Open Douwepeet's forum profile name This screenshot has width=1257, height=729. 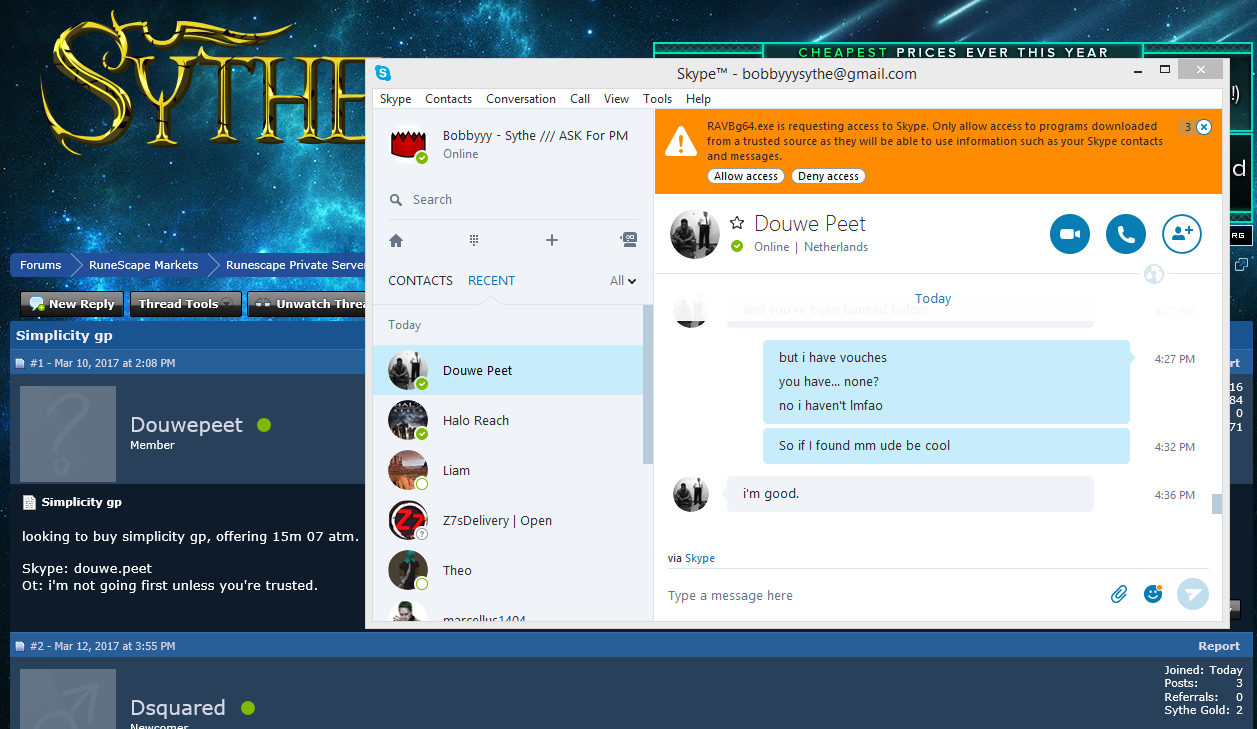(x=186, y=425)
